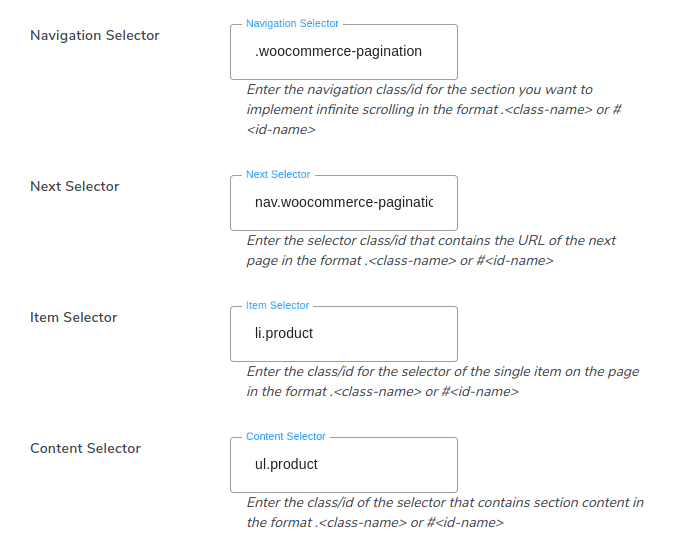Click the bold Next Selector heading on the left
688x553 pixels.
coord(75,186)
